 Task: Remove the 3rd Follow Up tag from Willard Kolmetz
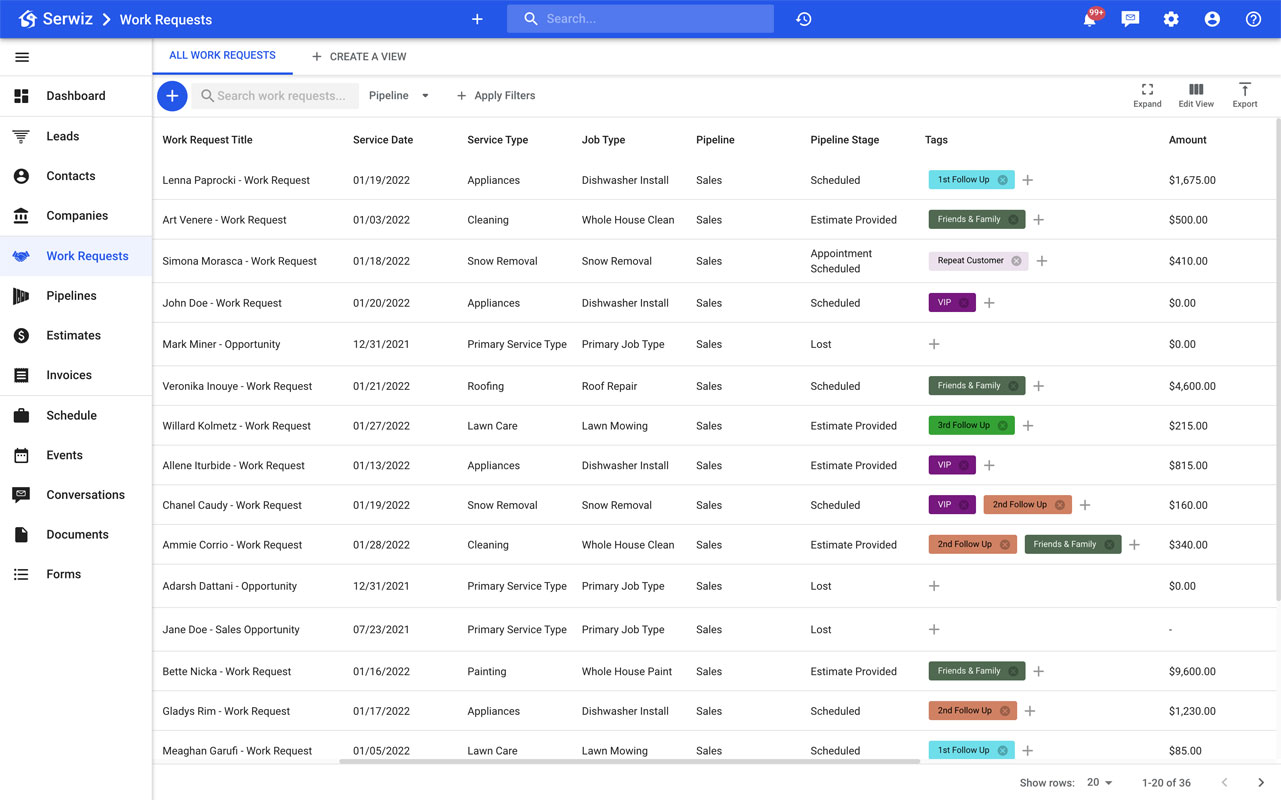pos(1003,426)
